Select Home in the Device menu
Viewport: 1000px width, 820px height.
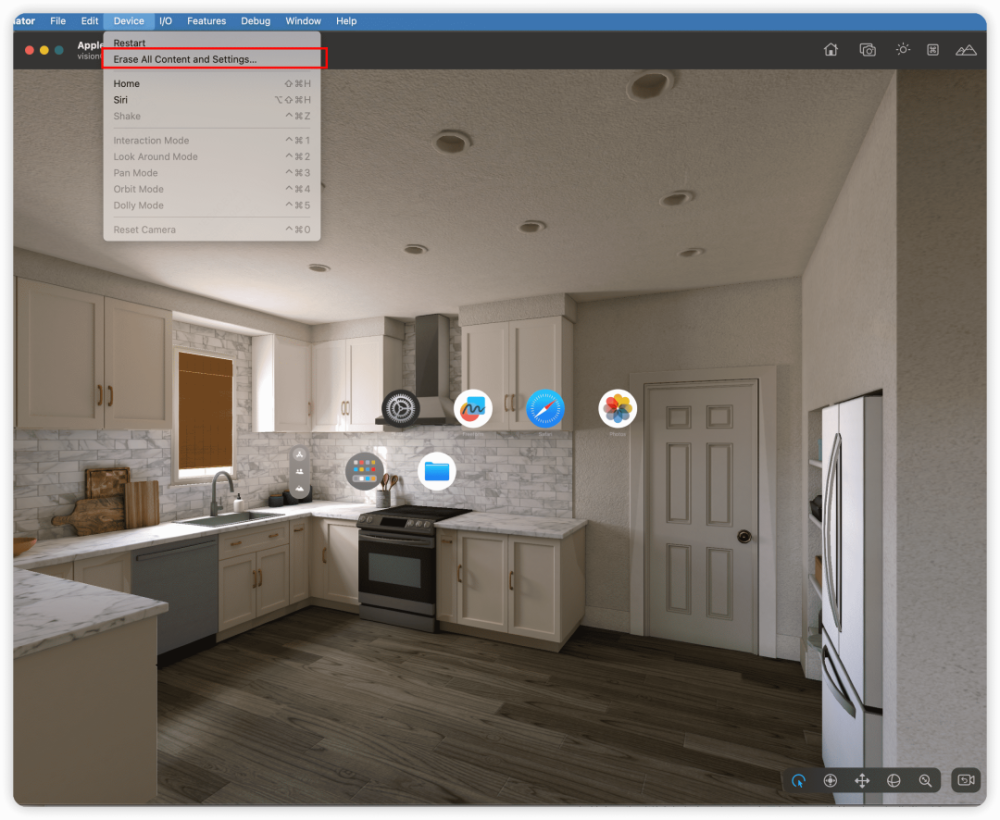[212, 84]
